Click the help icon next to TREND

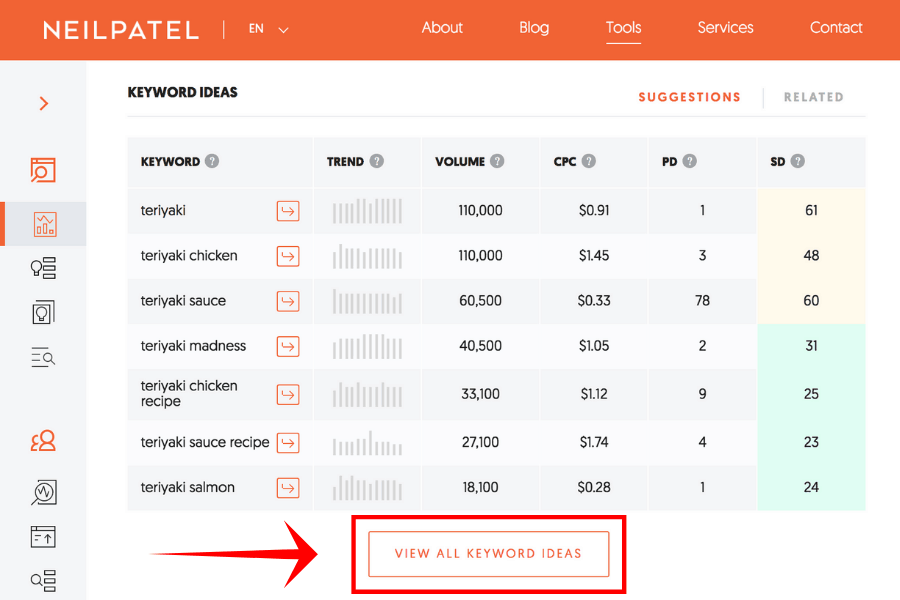click(376, 161)
